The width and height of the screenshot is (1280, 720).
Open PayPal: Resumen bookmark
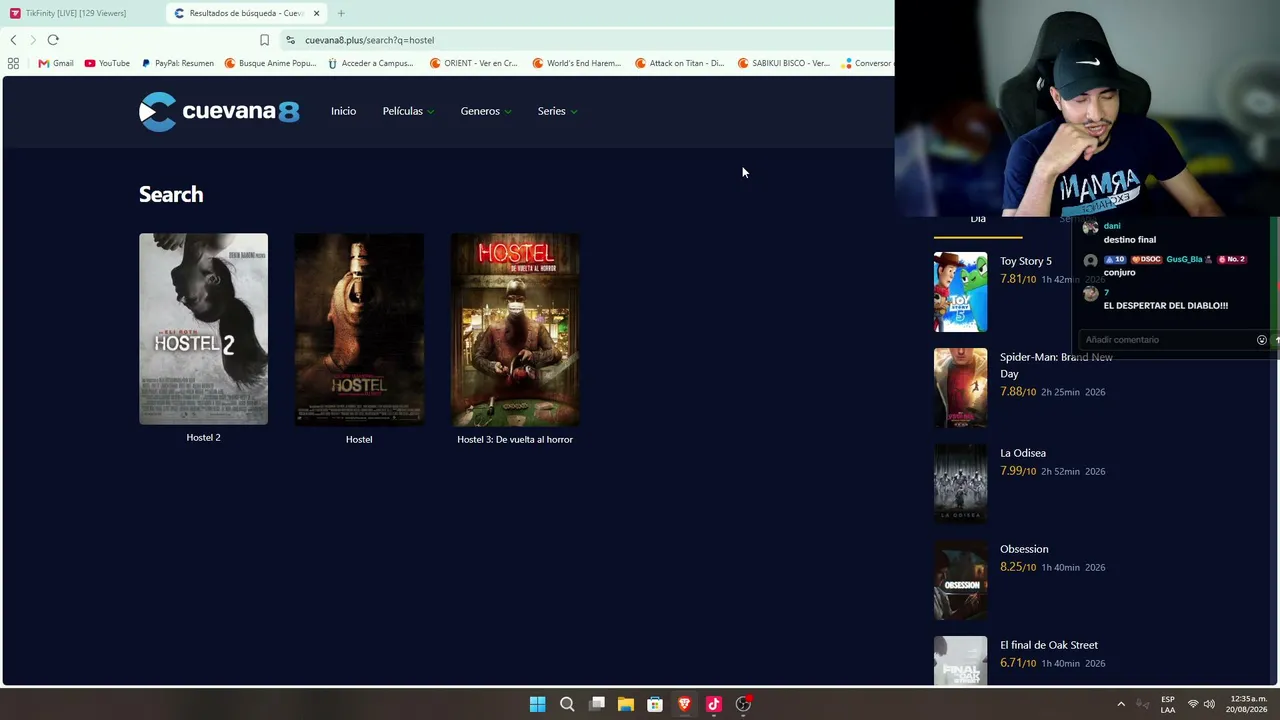(177, 63)
